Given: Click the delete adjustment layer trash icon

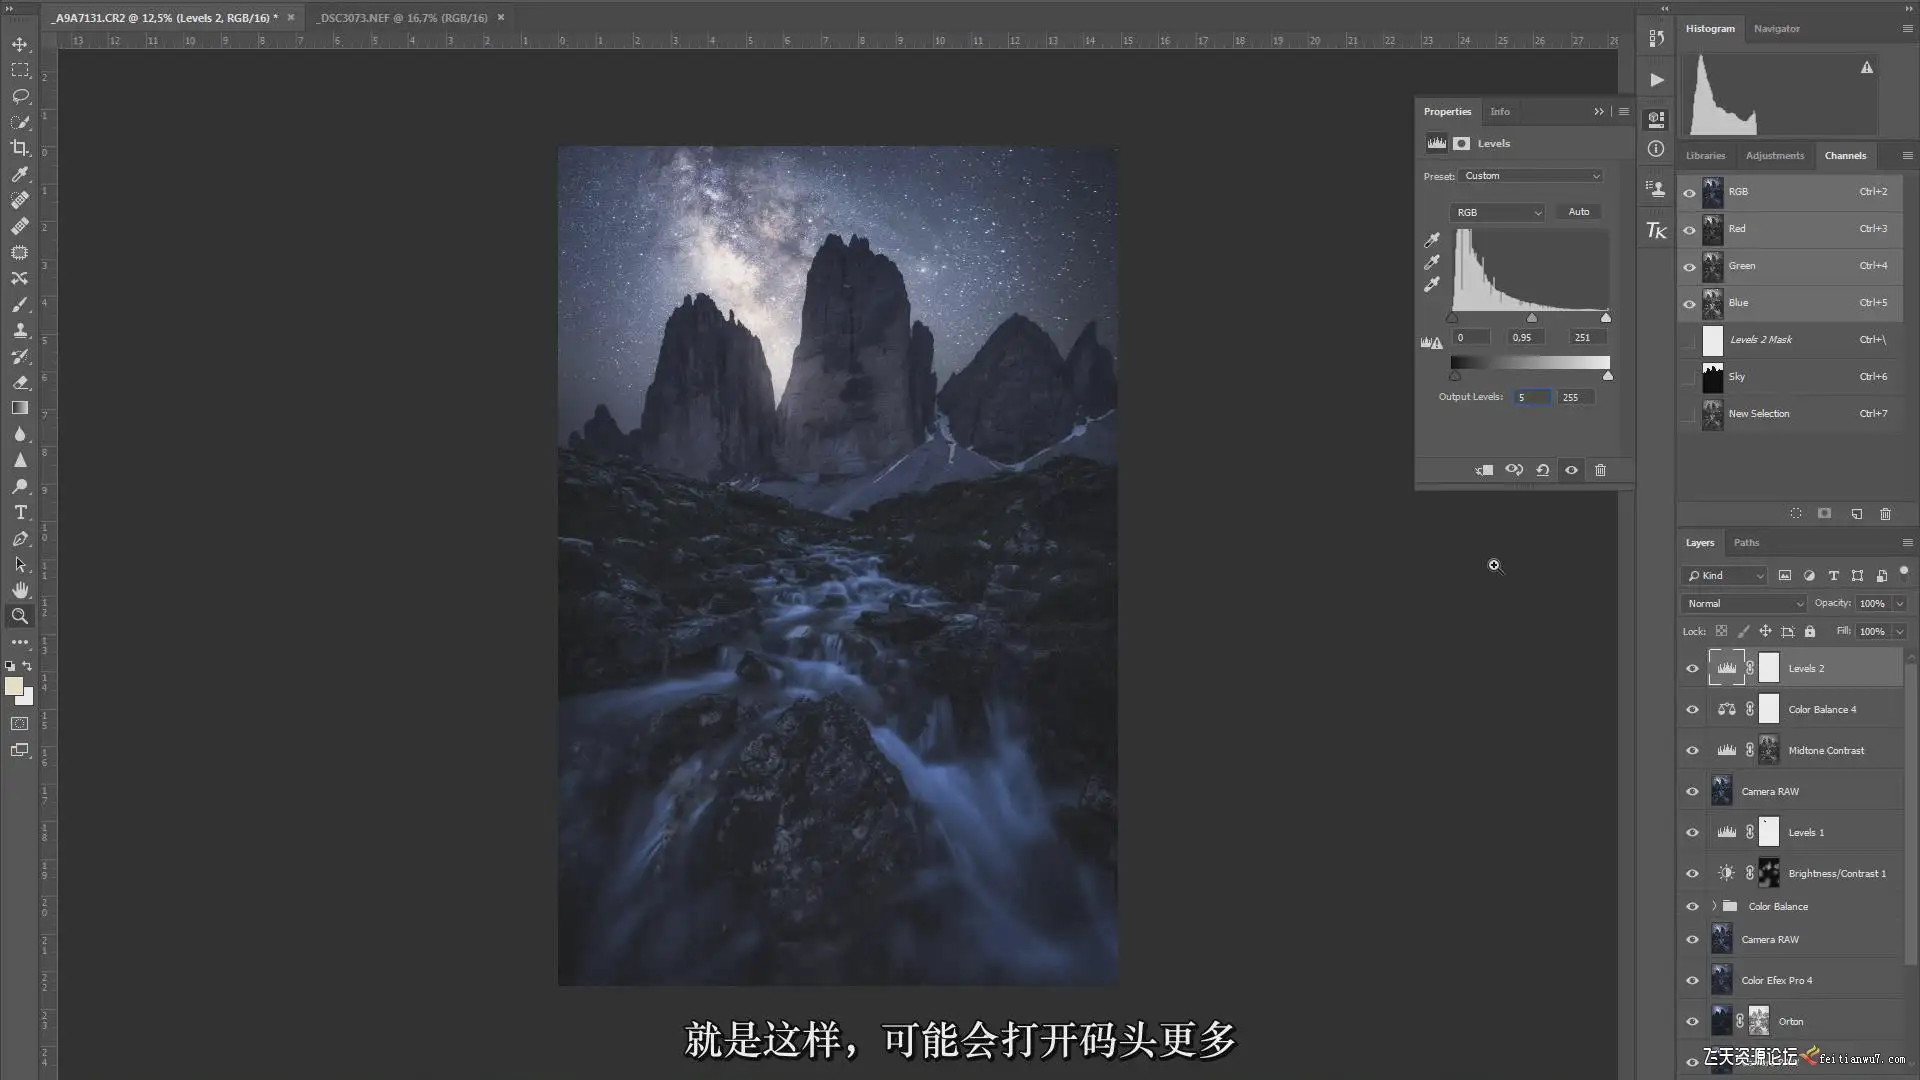Looking at the screenshot, I should point(1600,470).
